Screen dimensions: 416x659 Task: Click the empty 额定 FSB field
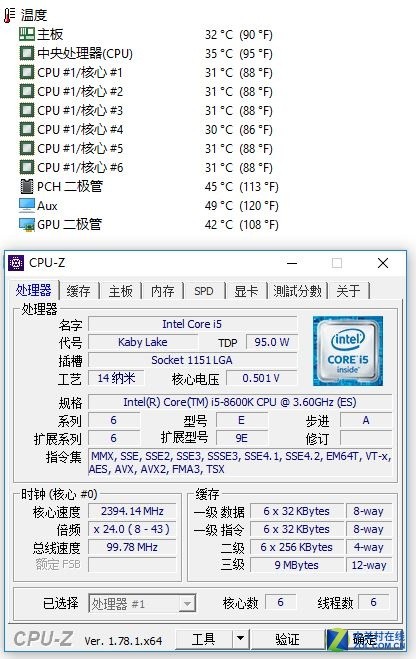click(x=132, y=564)
